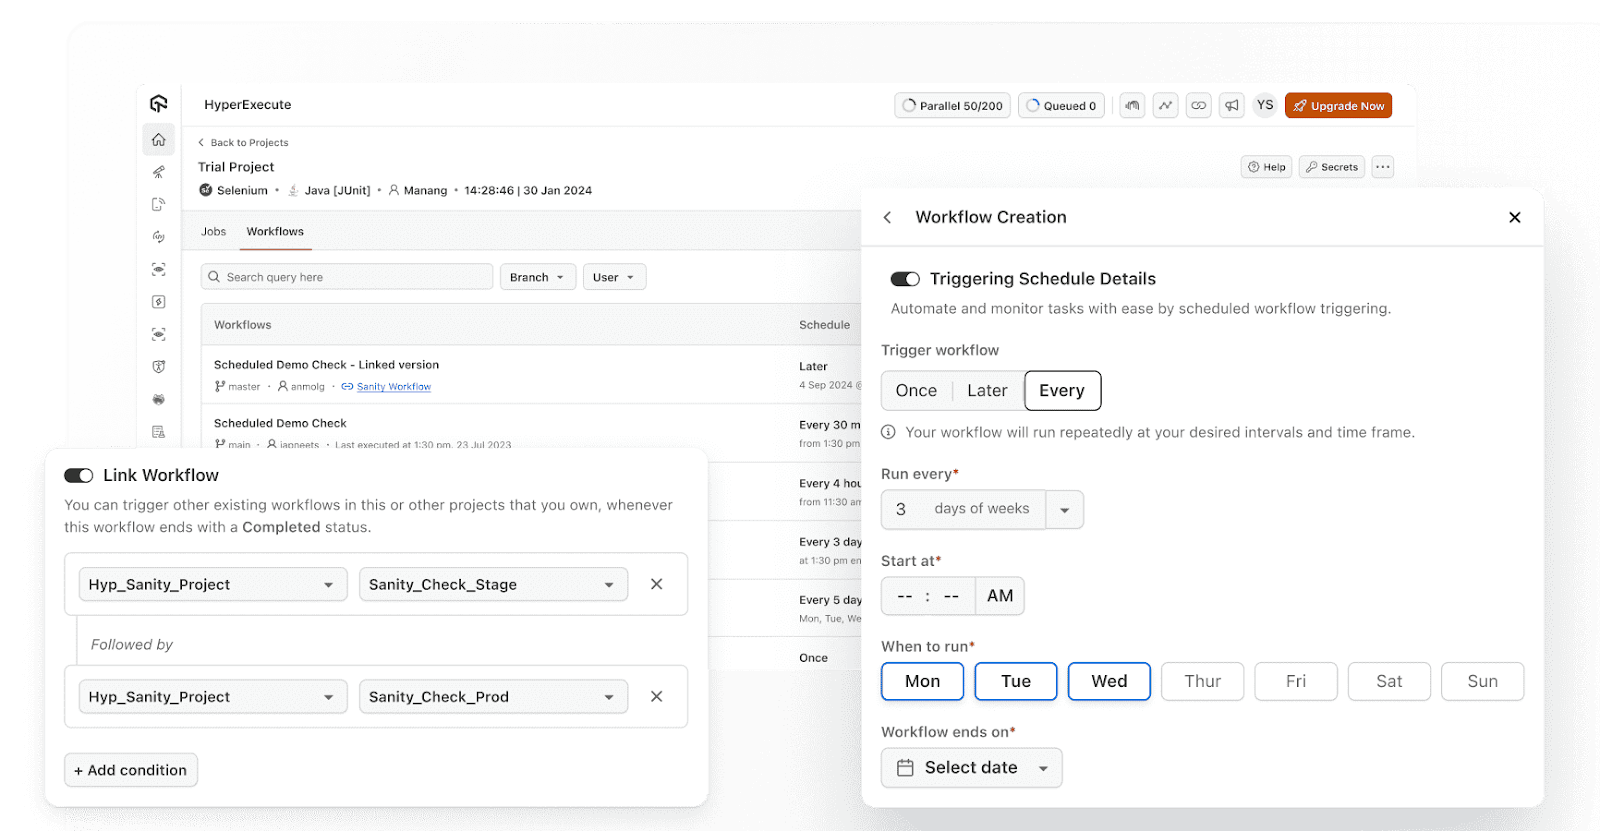Enable Fri in When to run

(1296, 681)
